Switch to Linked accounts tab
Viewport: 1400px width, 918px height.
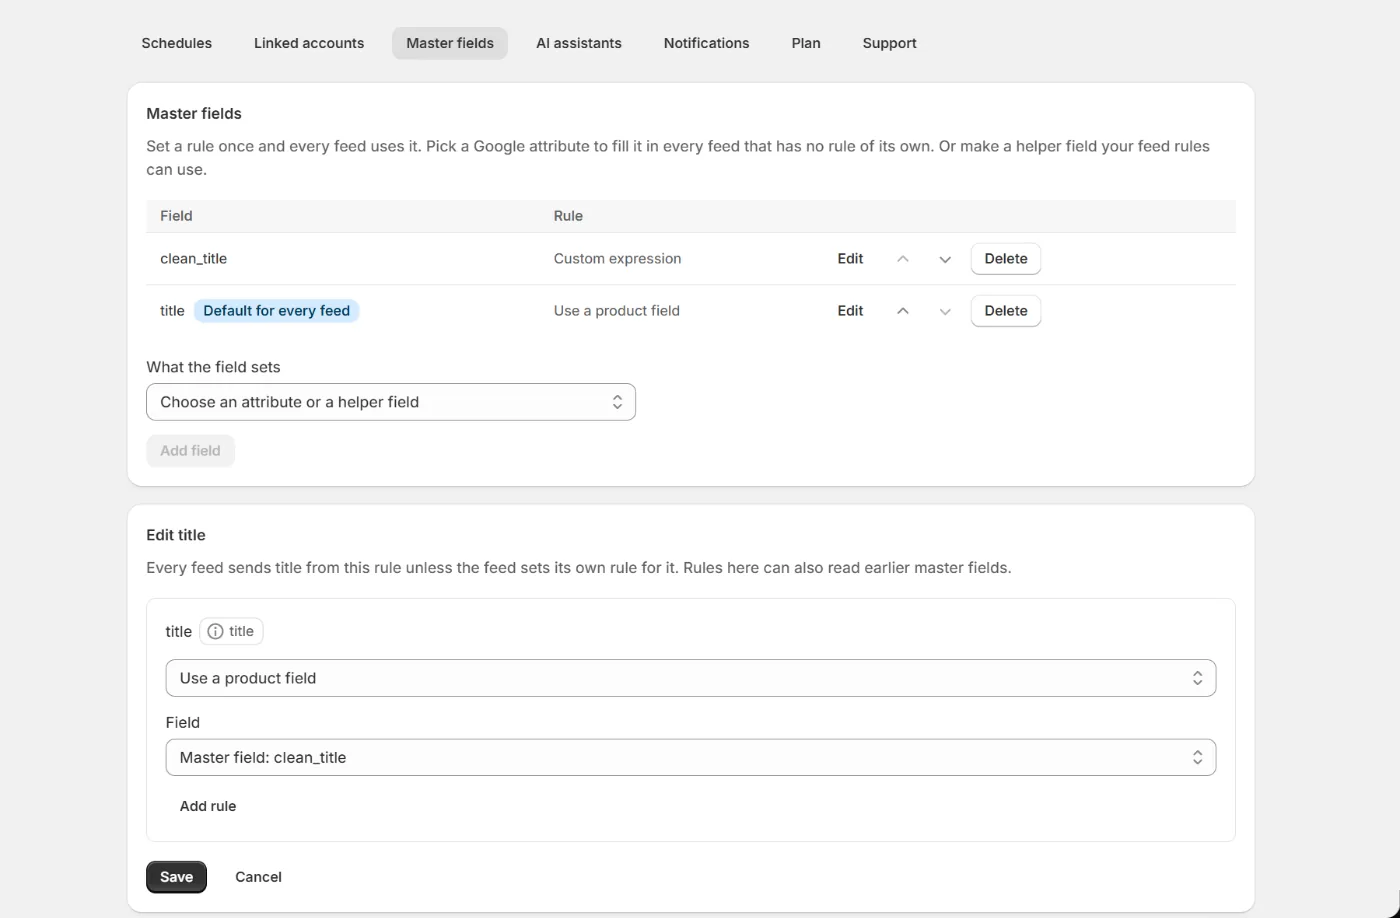309,43
